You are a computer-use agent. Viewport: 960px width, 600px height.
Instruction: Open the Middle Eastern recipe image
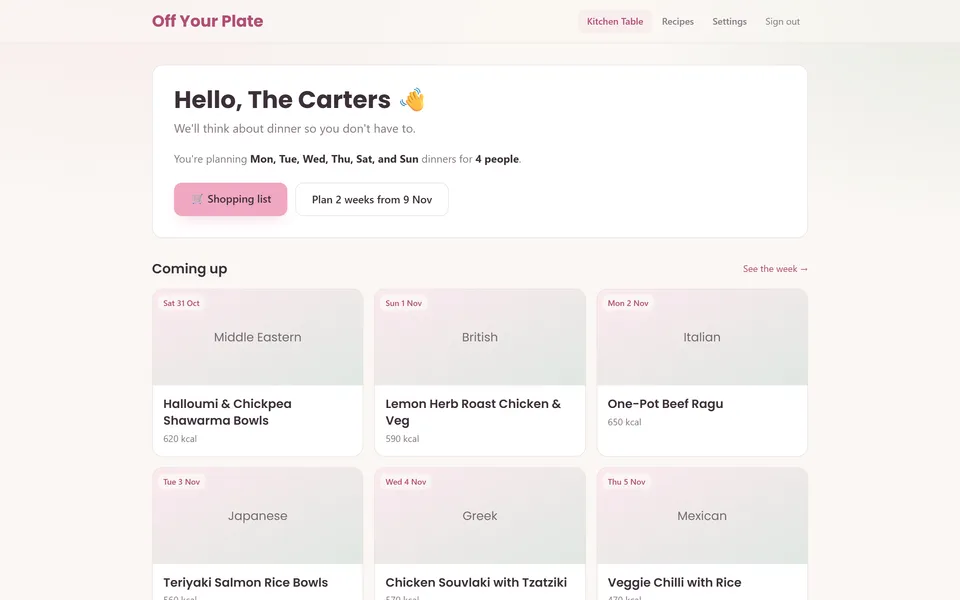coord(258,337)
